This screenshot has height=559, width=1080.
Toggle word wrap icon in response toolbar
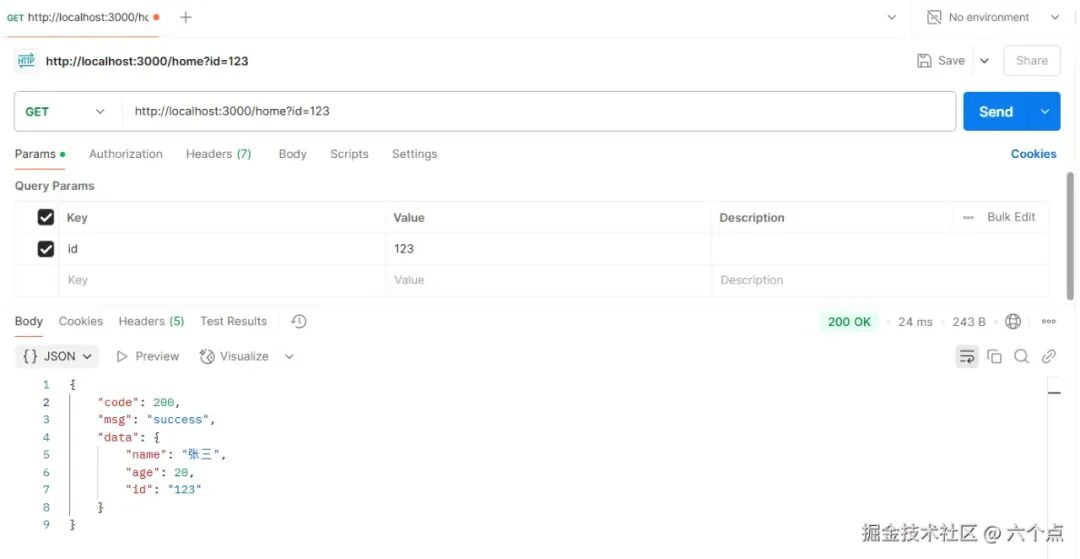967,356
